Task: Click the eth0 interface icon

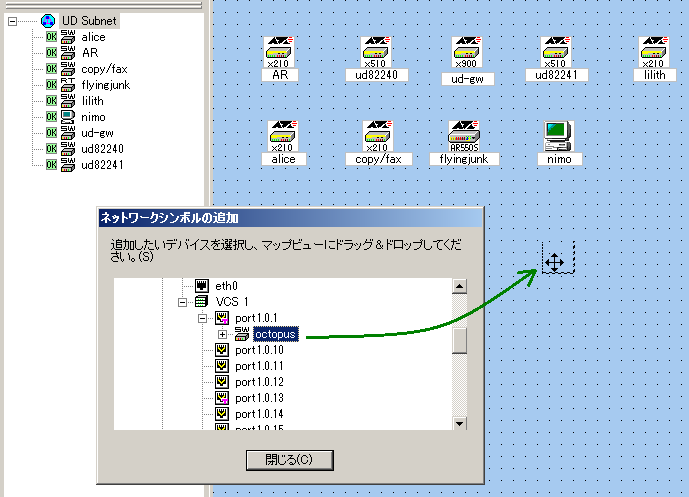Action: tap(202, 286)
